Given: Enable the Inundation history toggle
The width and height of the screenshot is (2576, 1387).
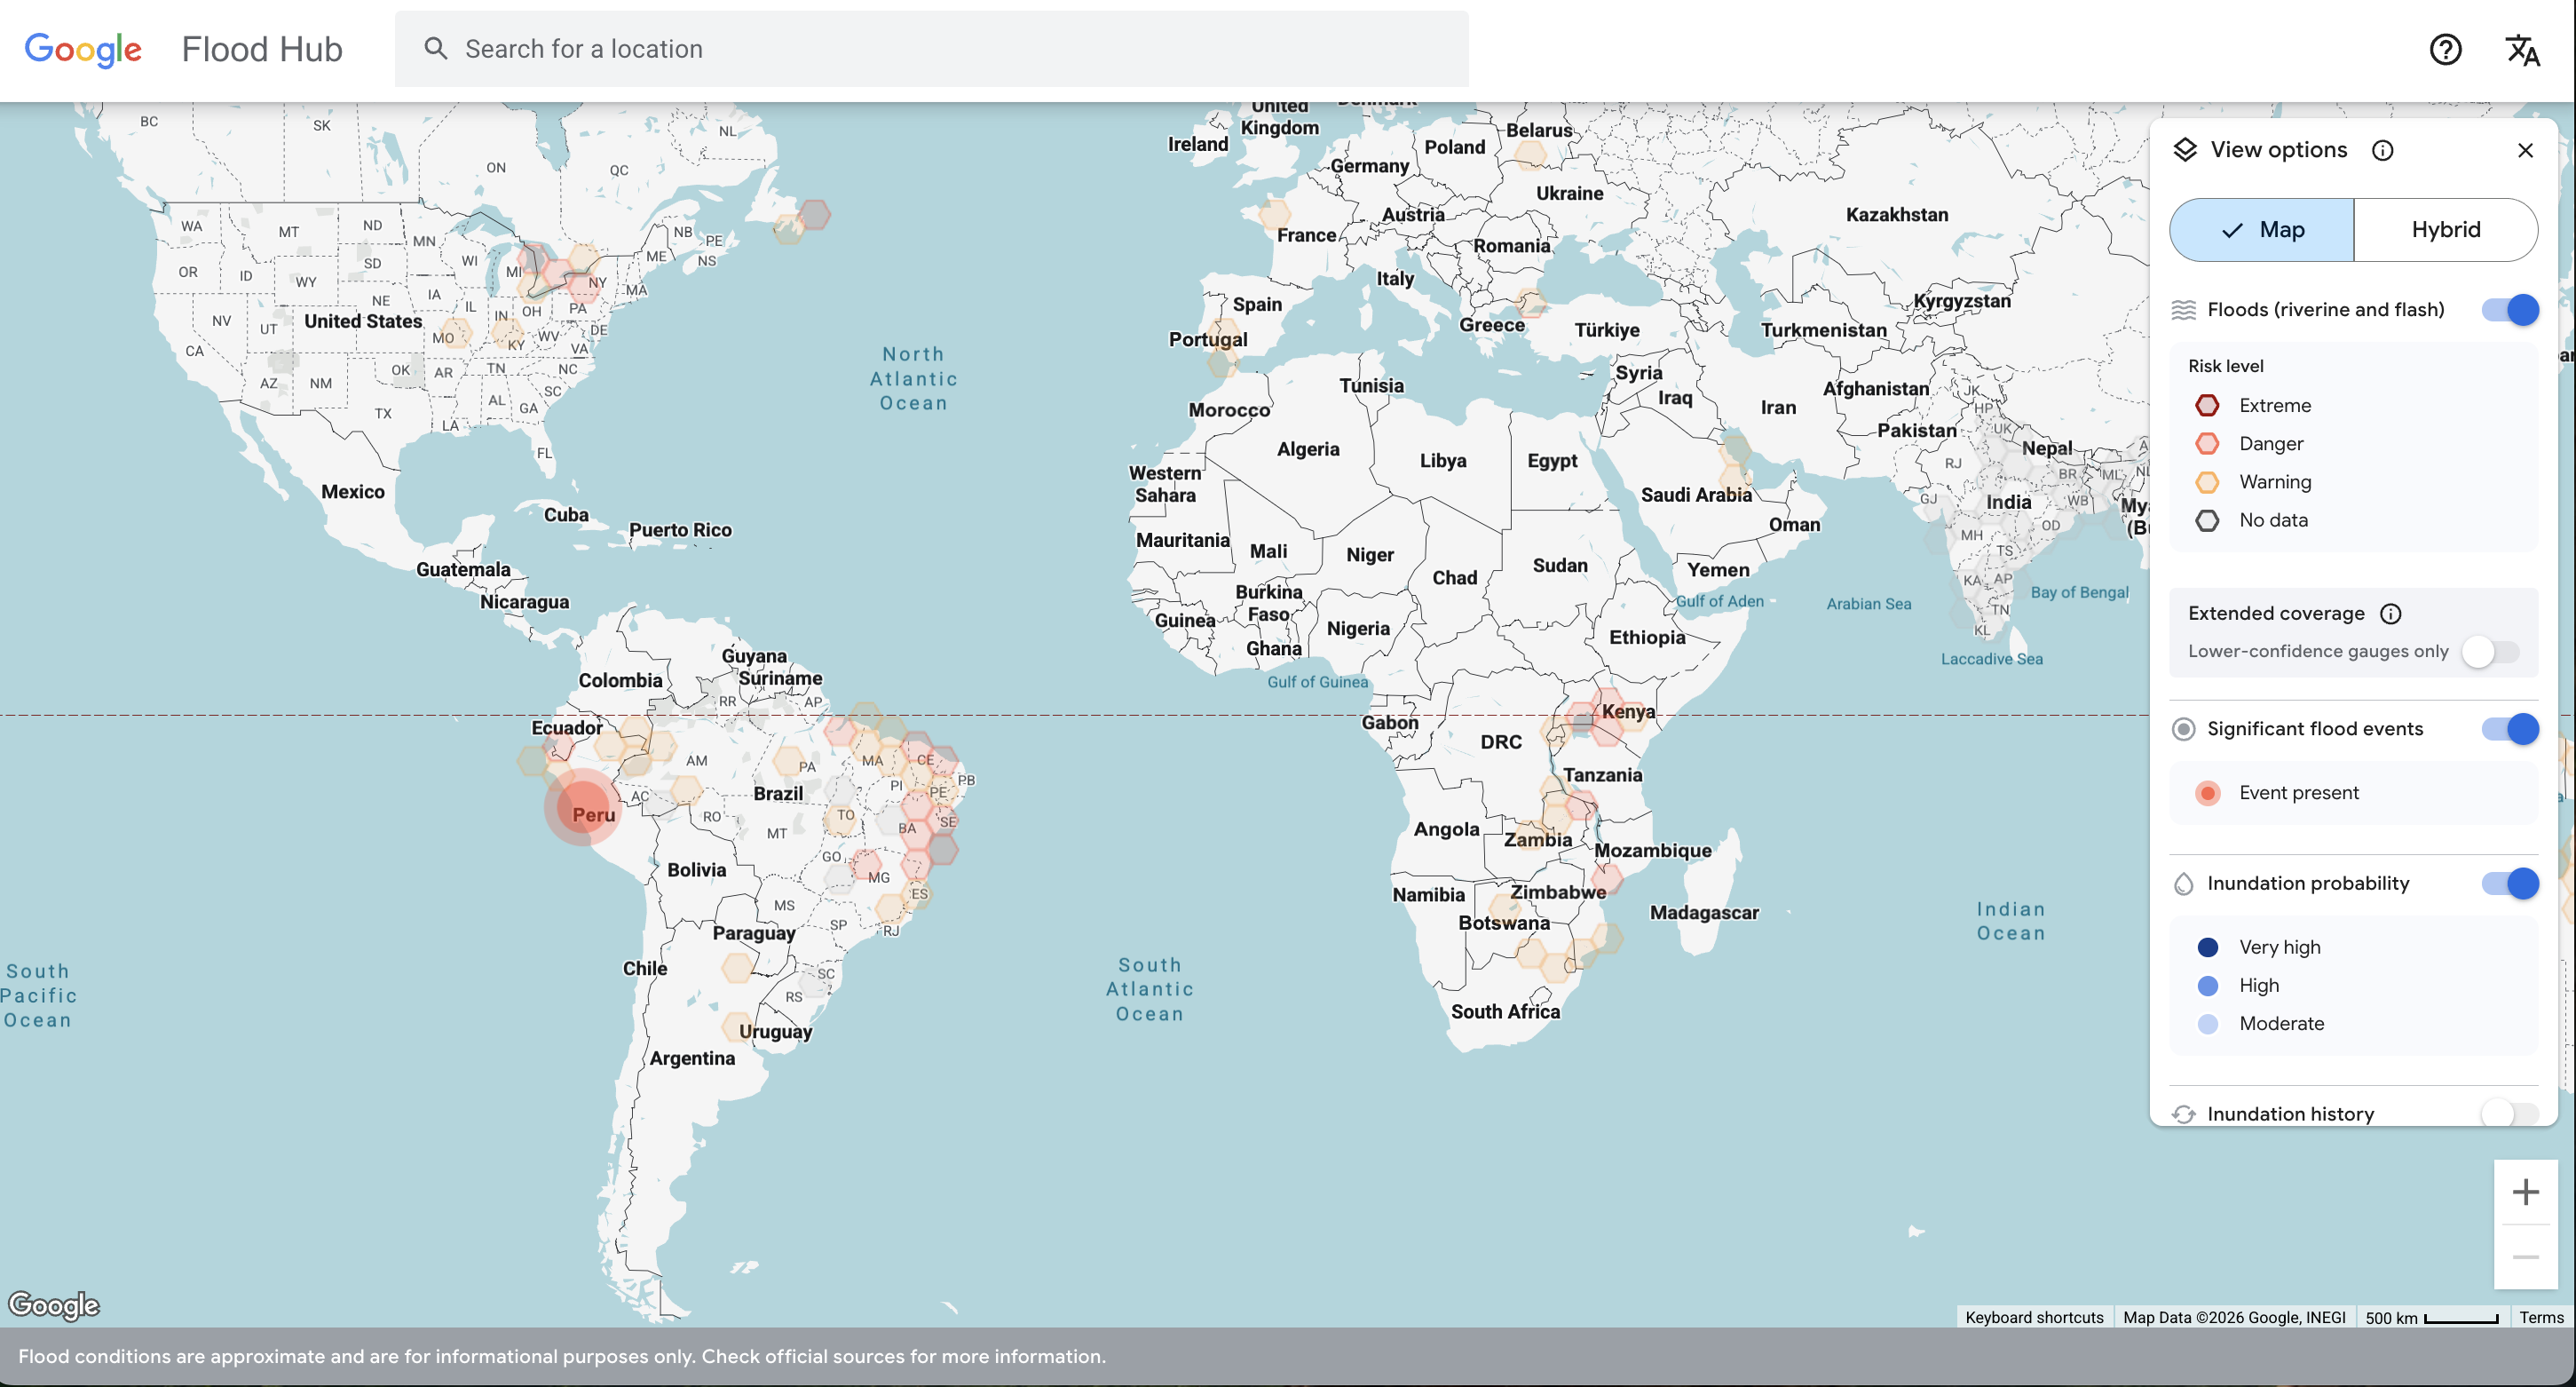Looking at the screenshot, I should click(x=2510, y=1113).
